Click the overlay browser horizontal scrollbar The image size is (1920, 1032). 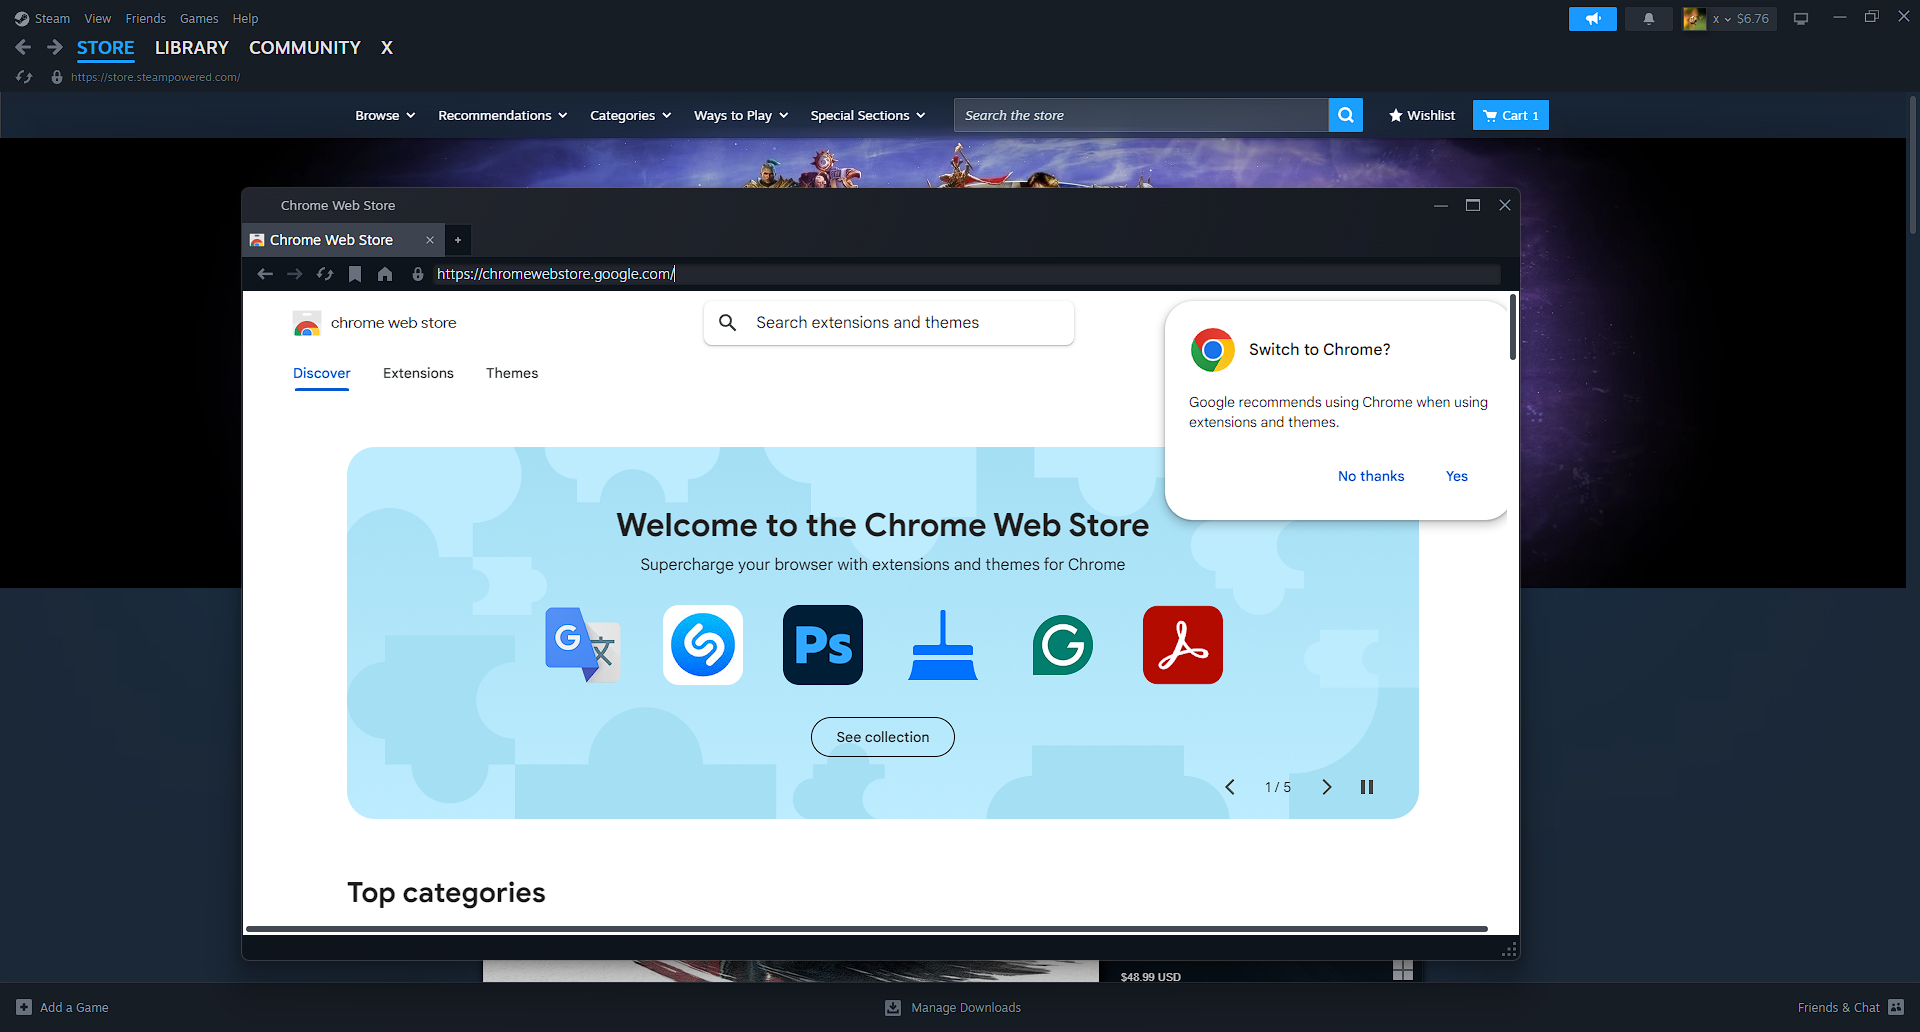point(867,929)
